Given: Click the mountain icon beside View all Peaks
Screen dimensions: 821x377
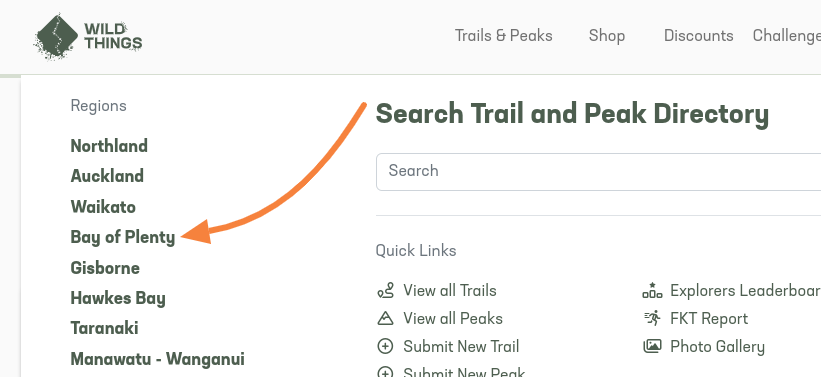Looking at the screenshot, I should point(385,318).
